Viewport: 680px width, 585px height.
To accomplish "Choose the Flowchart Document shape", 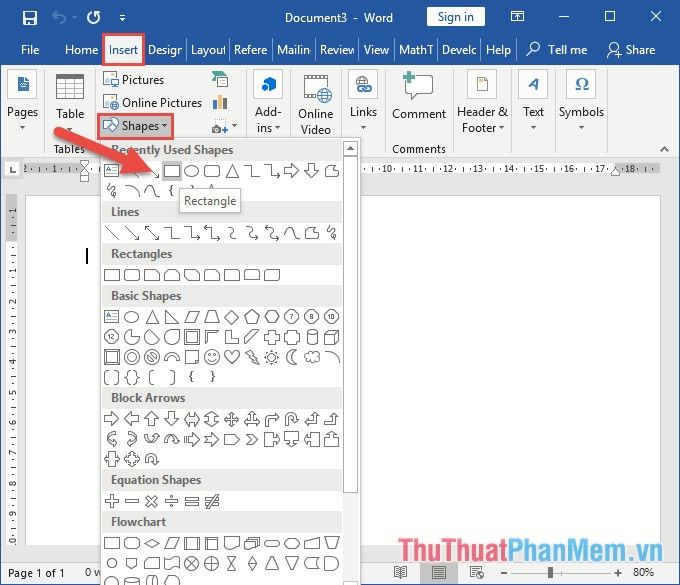I will coord(232,543).
